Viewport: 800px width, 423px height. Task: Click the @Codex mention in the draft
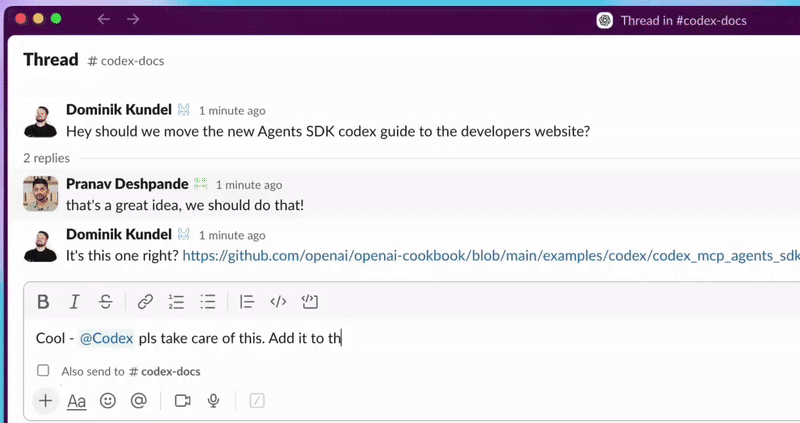click(107, 338)
